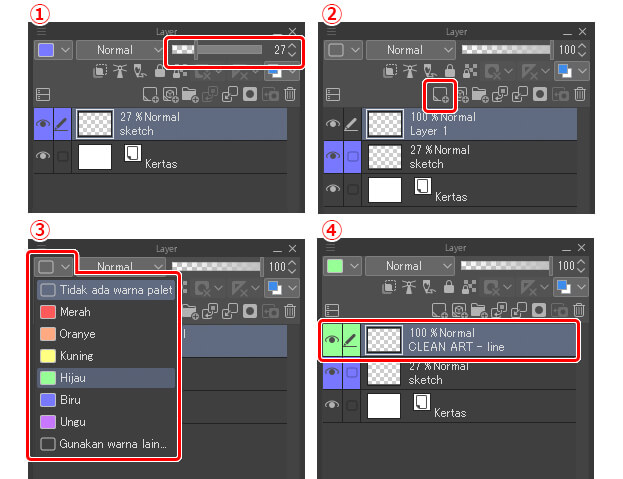This screenshot has width=623, height=479.
Task: Click Set as Reference Layer lighthouse icon in panel 4
Action: tap(408, 287)
